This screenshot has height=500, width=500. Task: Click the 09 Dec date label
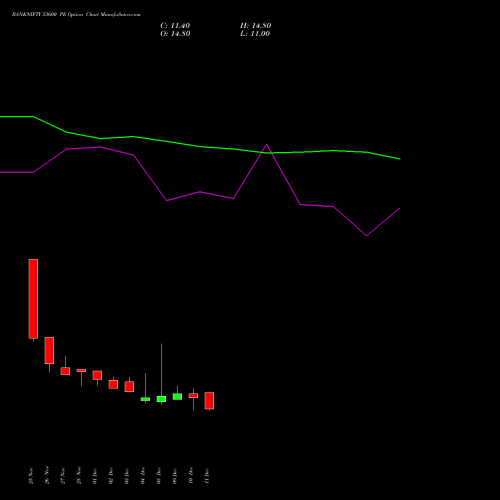175,476
